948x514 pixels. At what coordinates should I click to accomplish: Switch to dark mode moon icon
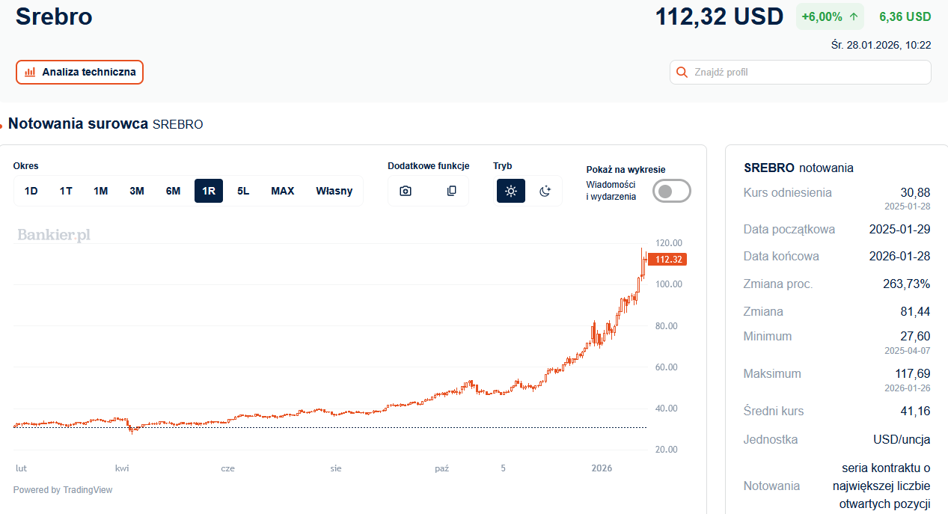point(545,191)
